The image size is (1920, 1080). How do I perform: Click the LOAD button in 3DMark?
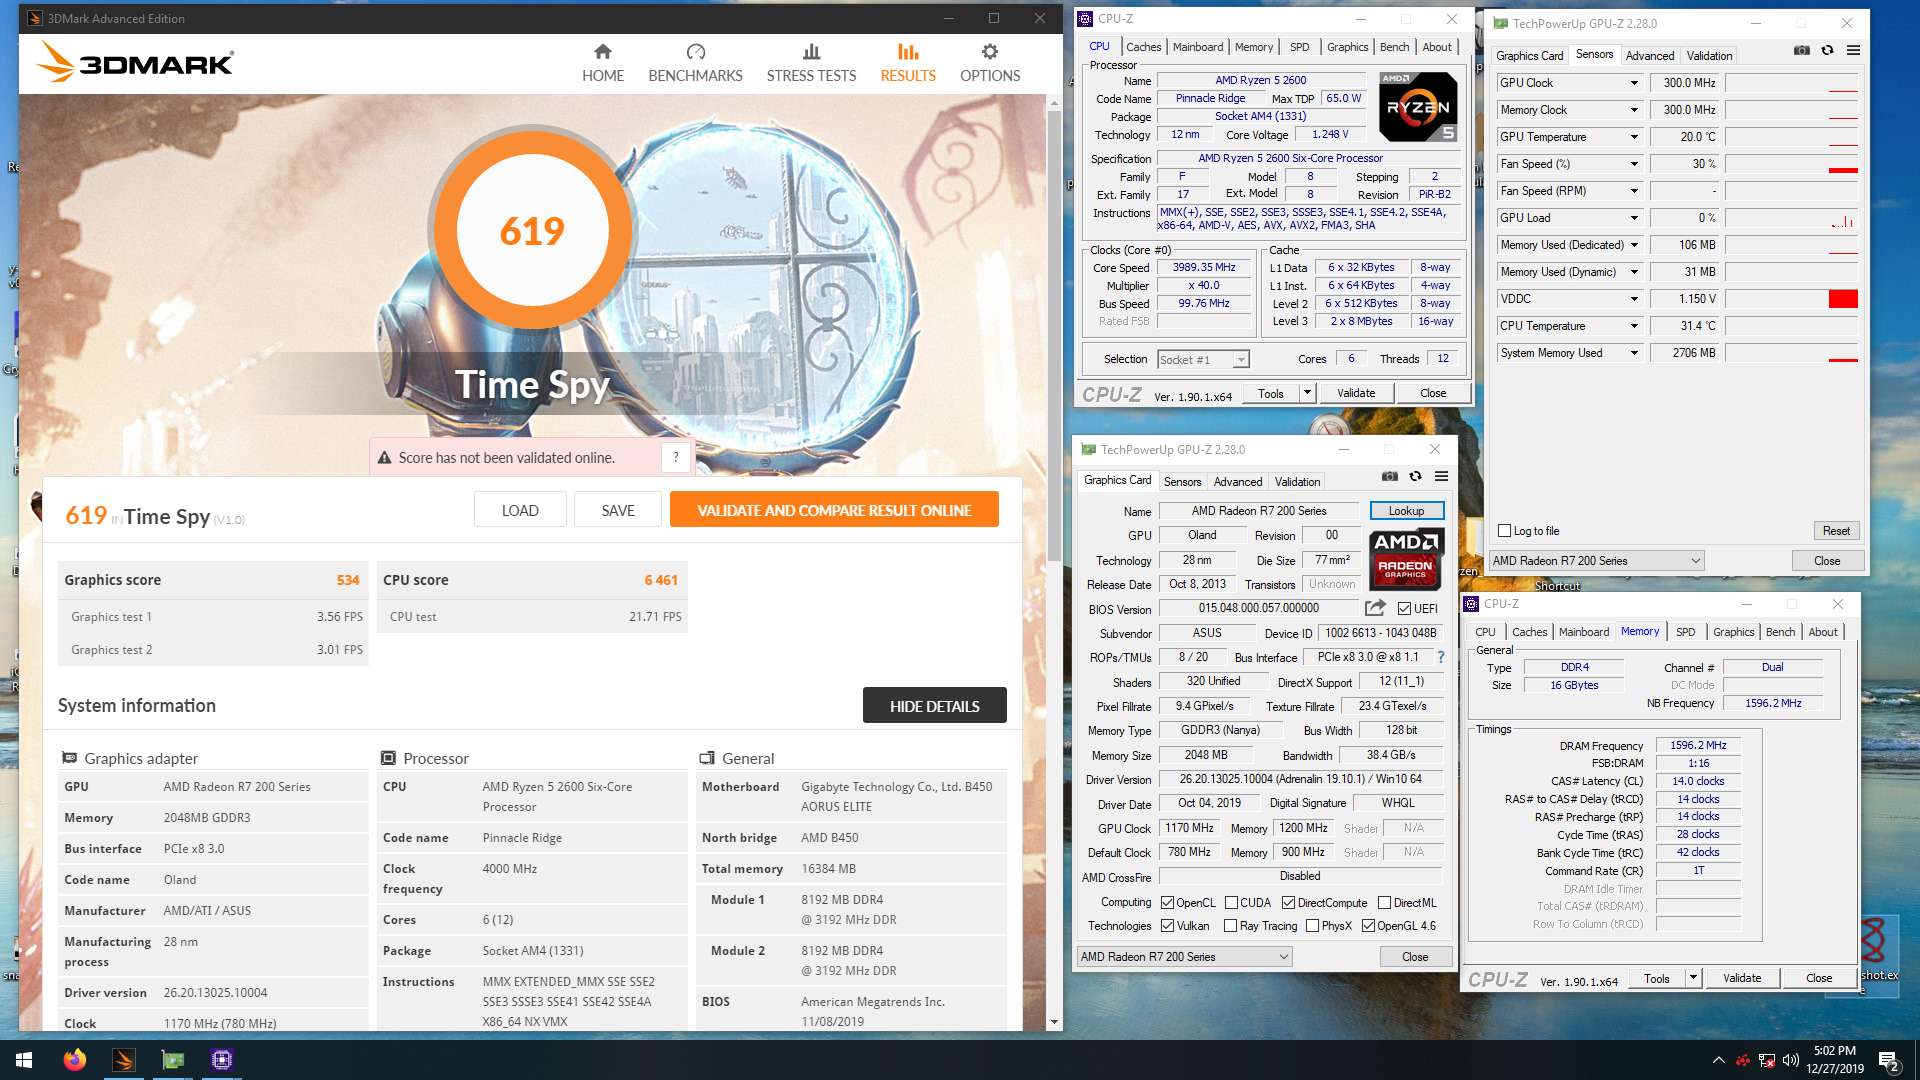click(x=520, y=510)
